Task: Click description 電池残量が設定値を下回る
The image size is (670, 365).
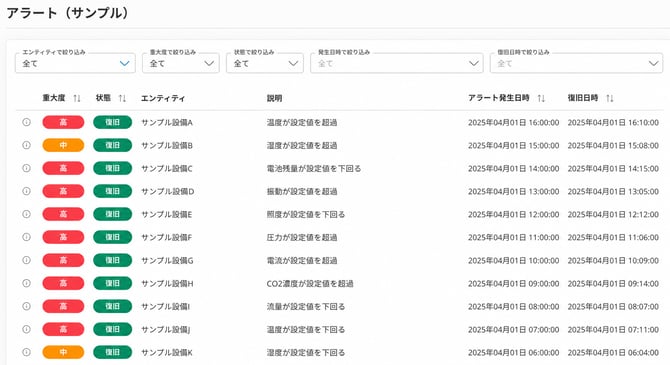Action: pyautogui.click(x=314, y=169)
